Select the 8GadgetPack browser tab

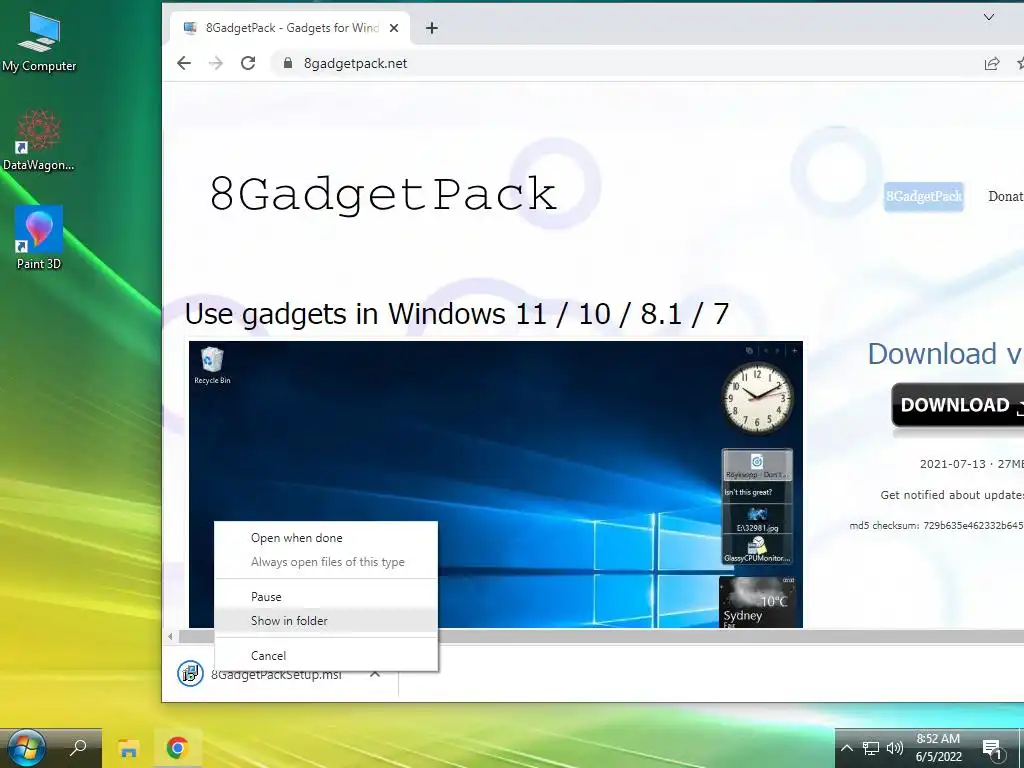tap(290, 28)
